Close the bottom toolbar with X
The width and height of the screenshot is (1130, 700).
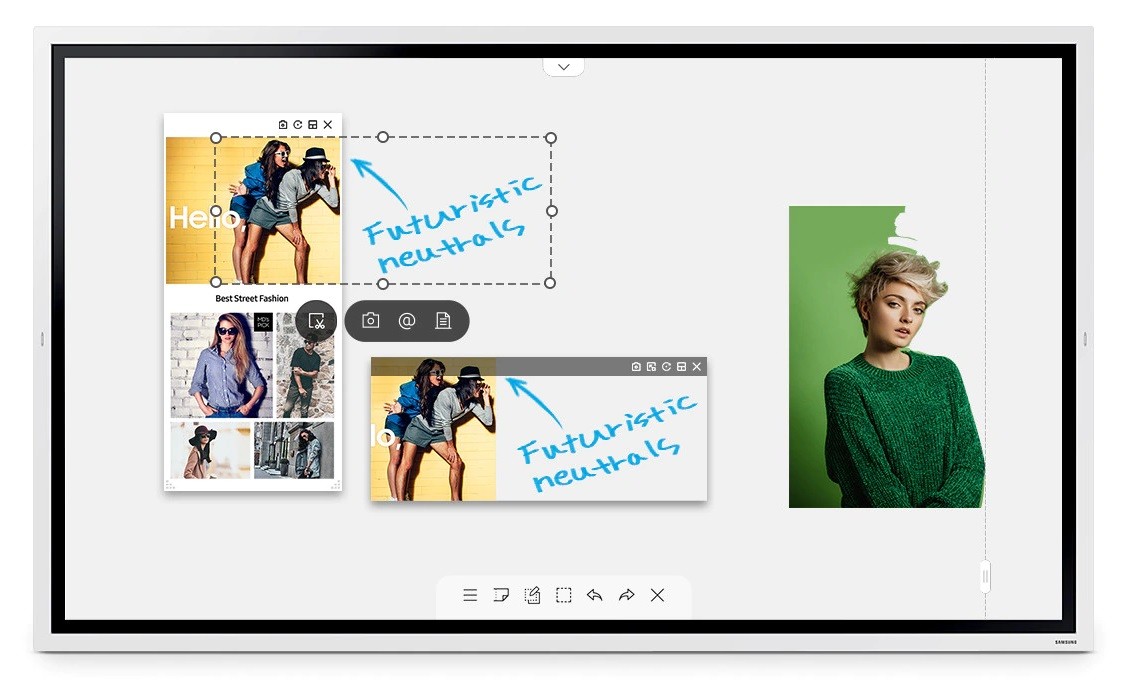tap(657, 595)
